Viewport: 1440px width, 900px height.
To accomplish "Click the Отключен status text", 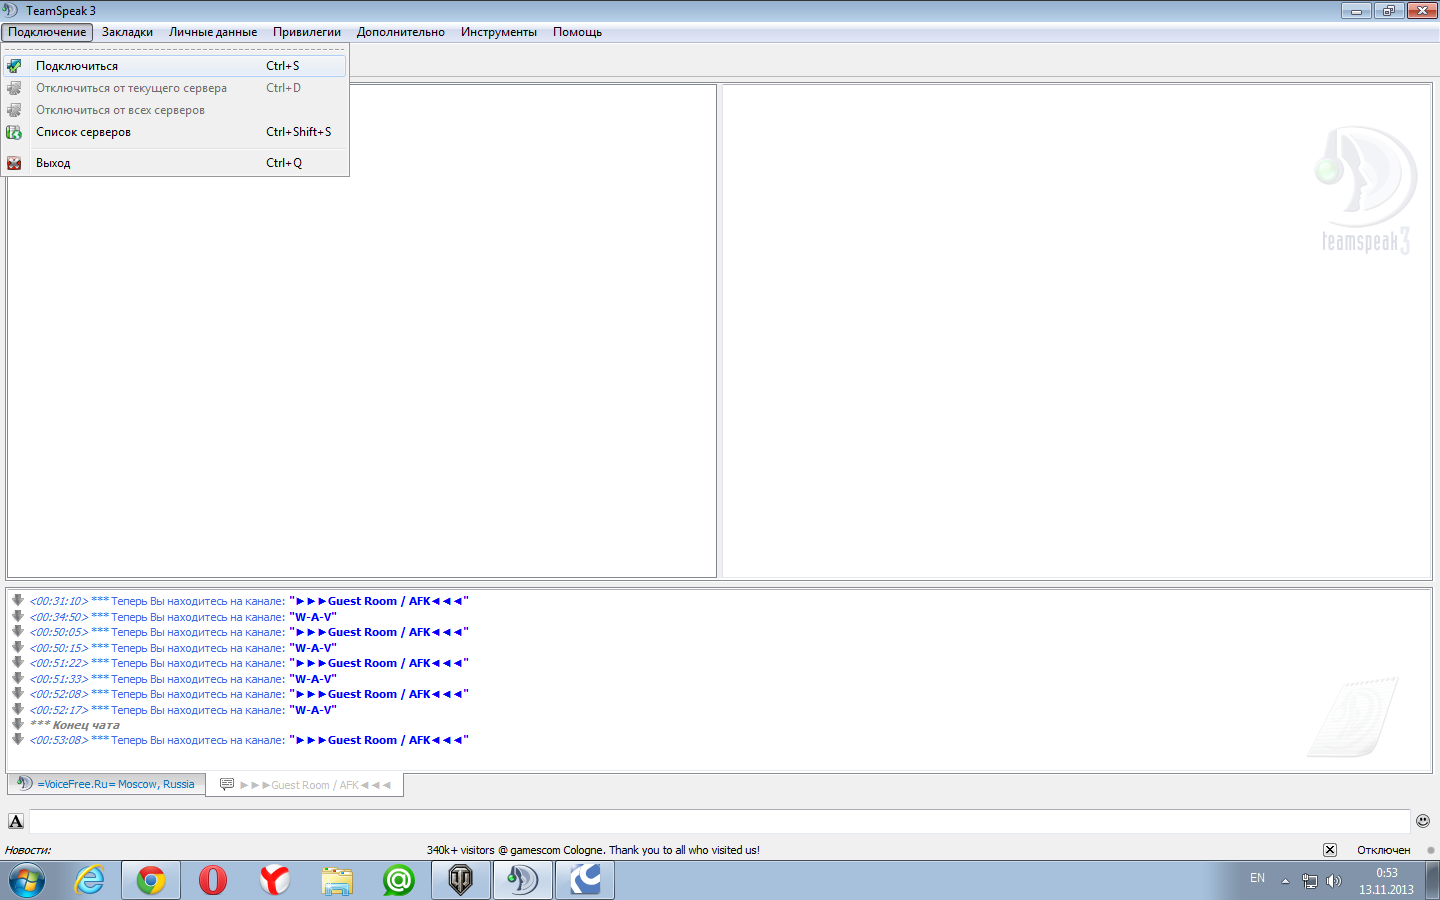I will coord(1384,850).
